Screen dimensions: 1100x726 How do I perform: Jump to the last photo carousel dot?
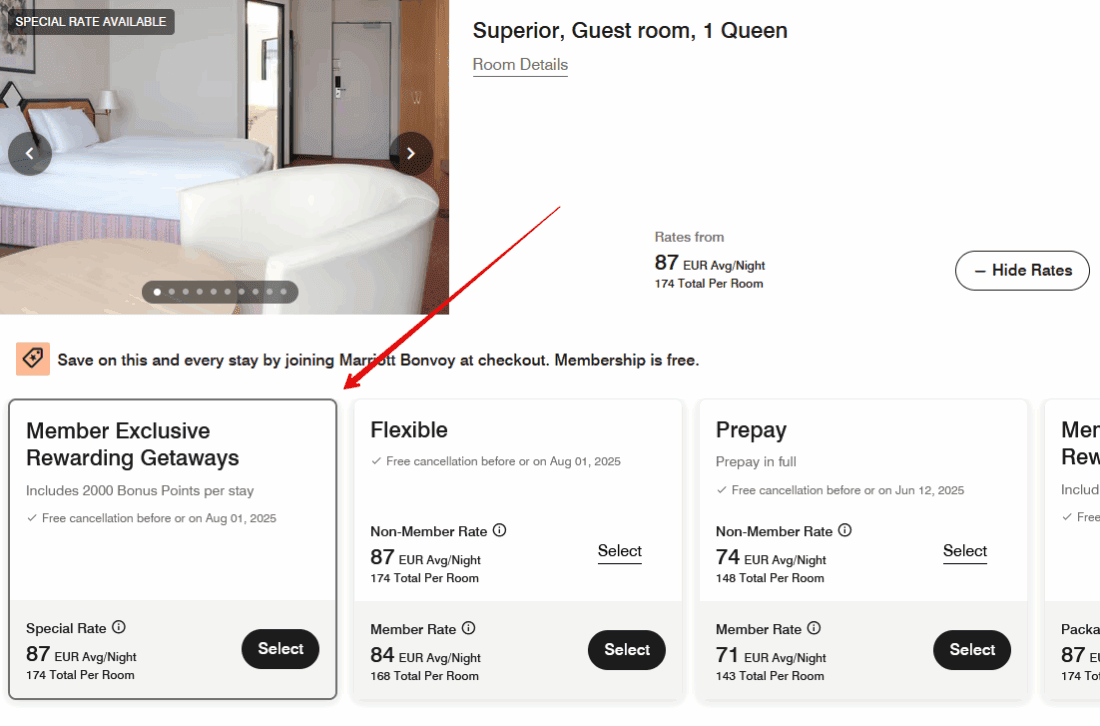pyautogui.click(x=283, y=292)
